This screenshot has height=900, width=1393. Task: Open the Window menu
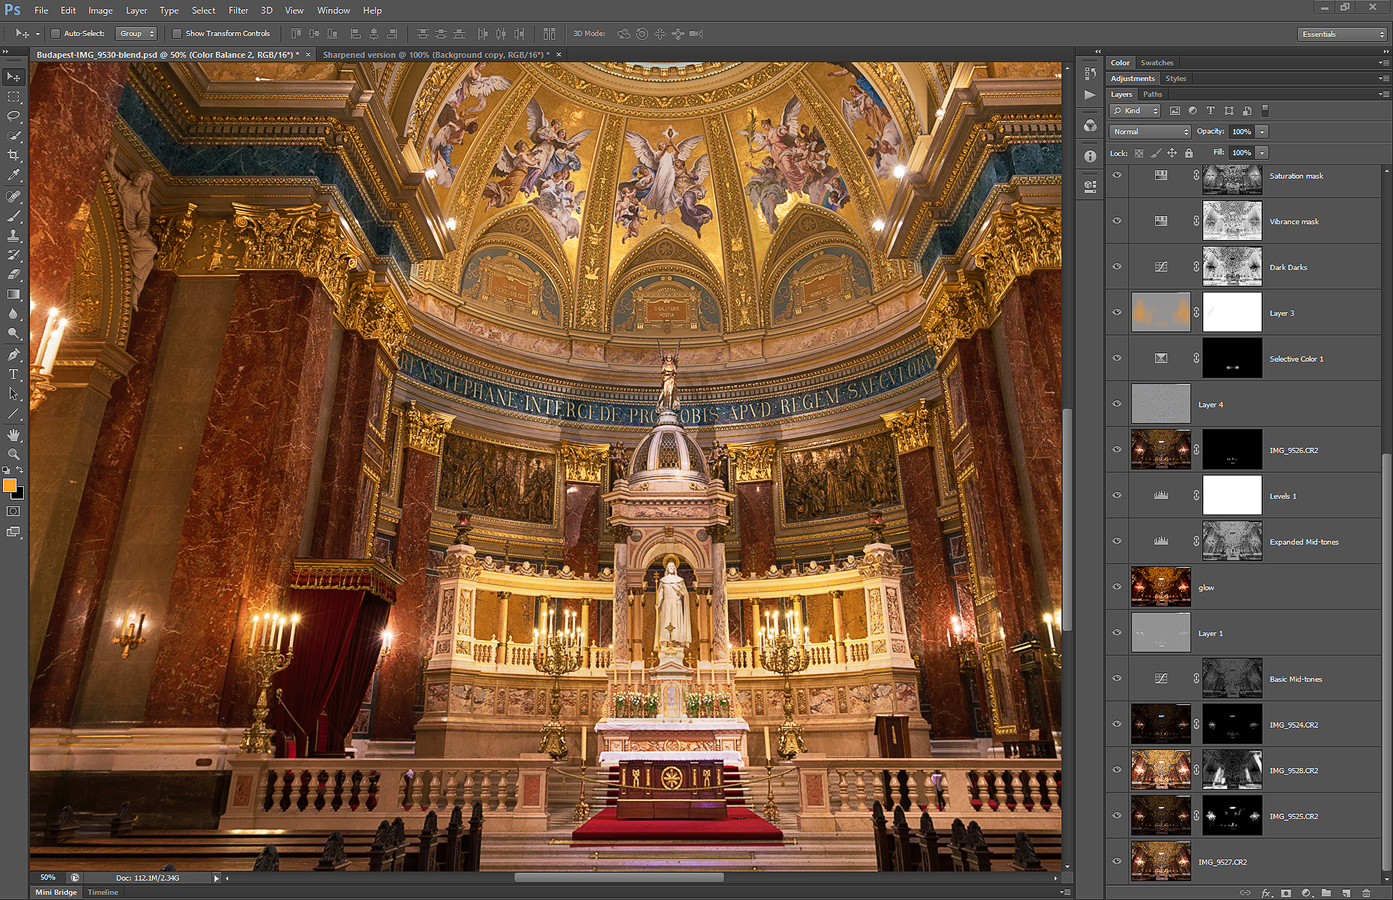pyautogui.click(x=333, y=10)
